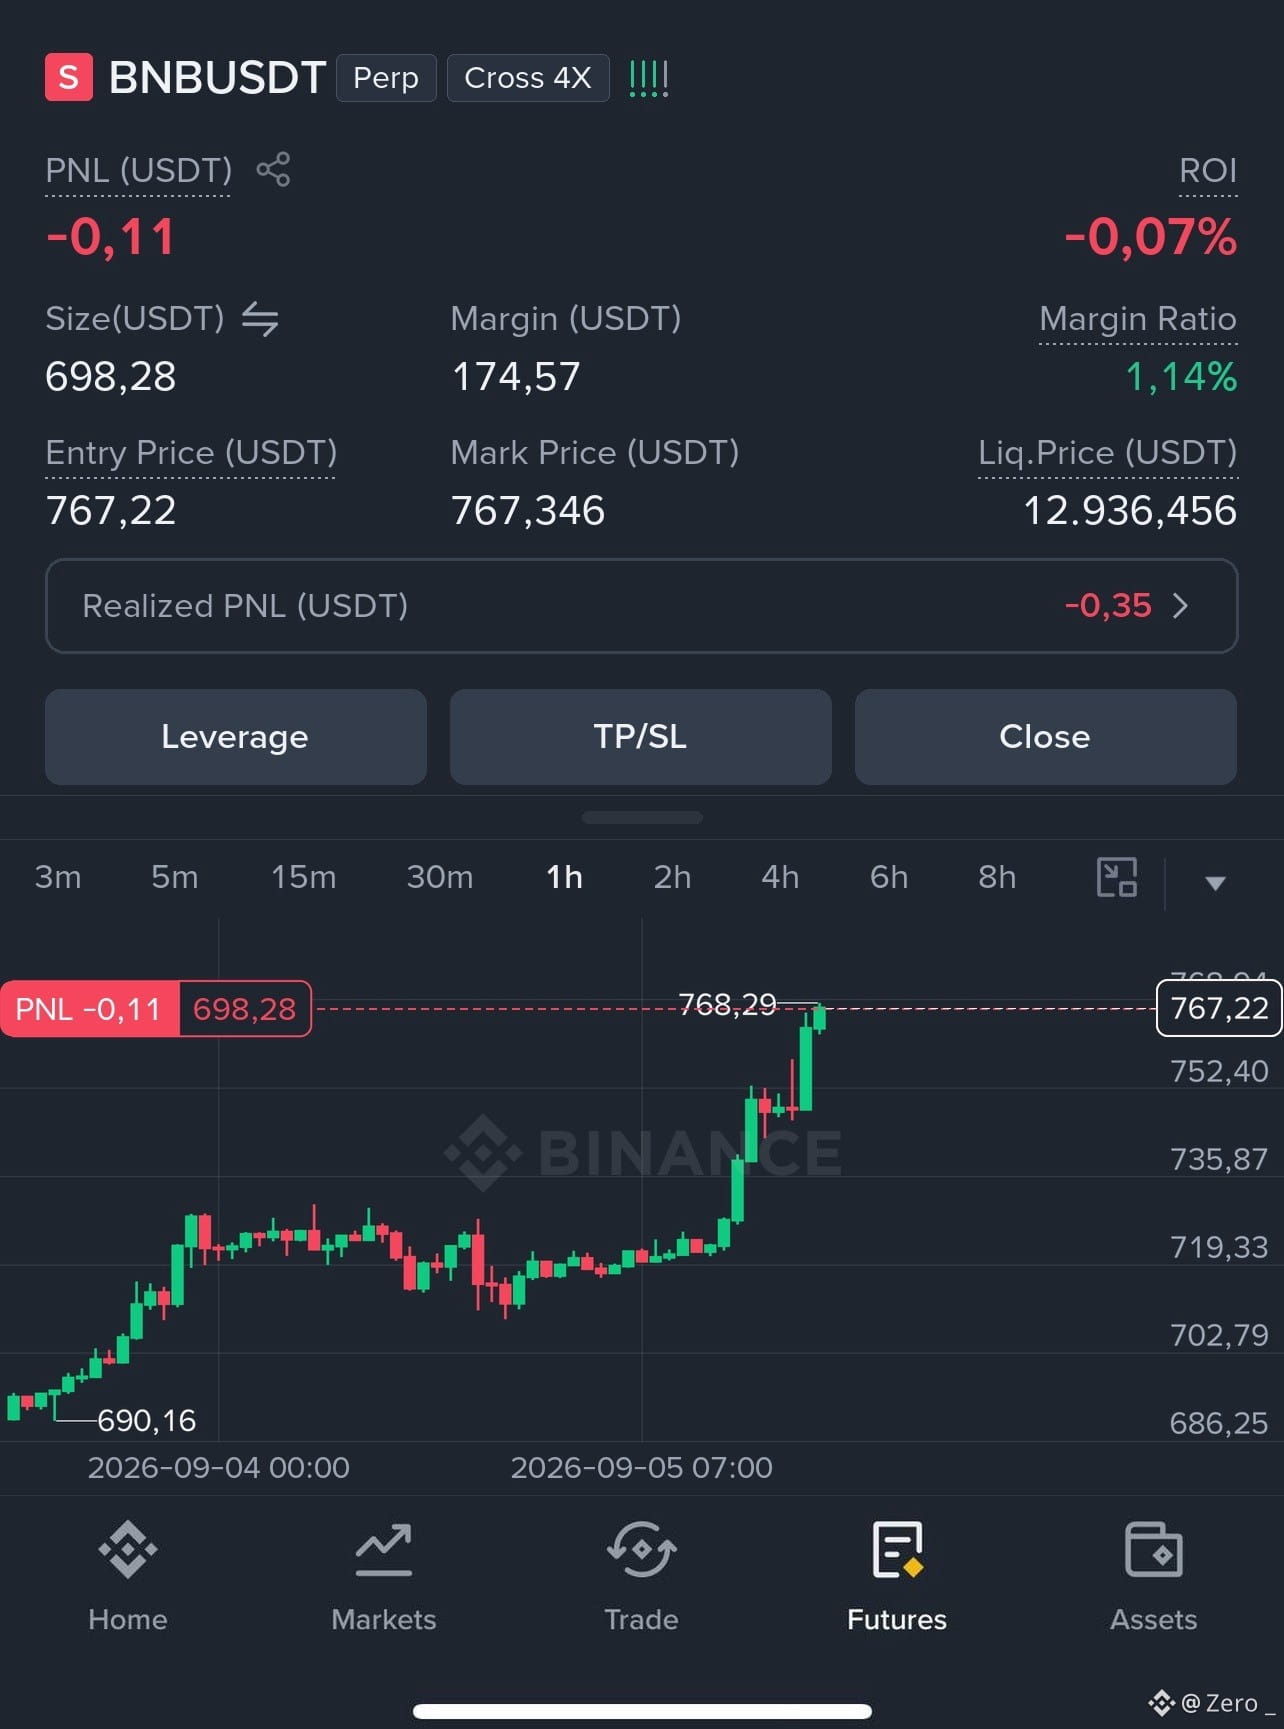
Task: Expand Realized PNL details chevron
Action: pyautogui.click(x=1180, y=606)
